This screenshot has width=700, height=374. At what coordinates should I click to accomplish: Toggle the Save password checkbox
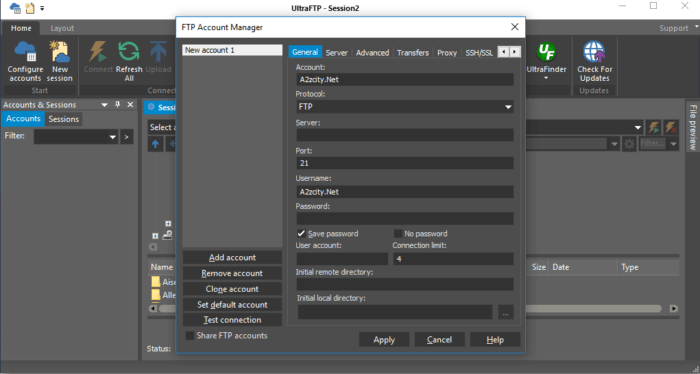(301, 233)
